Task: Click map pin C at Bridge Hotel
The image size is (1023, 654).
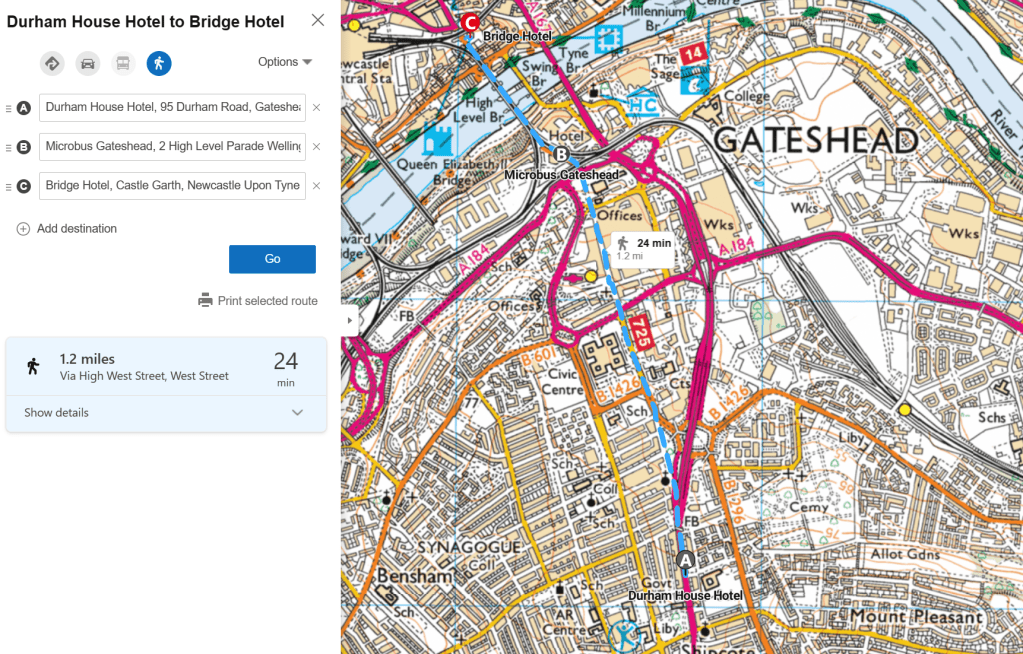Action: 470,23
